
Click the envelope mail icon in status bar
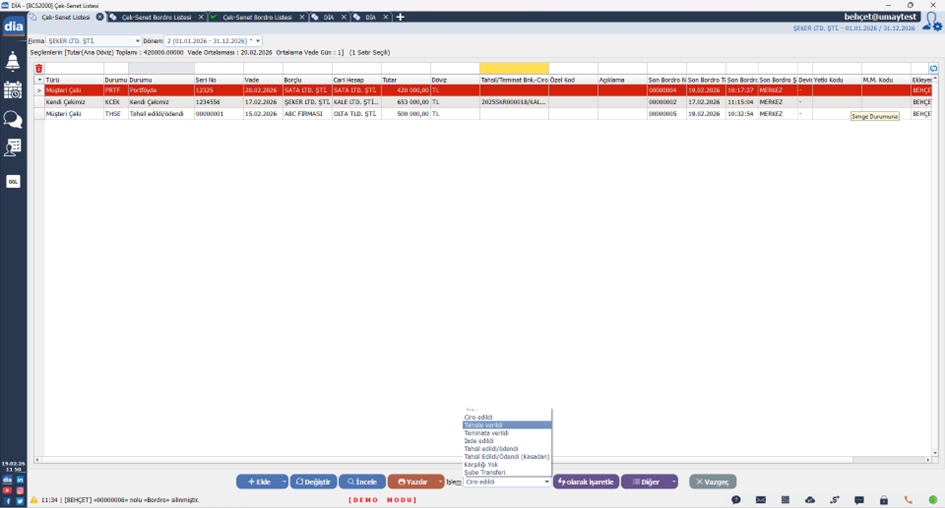pyautogui.click(x=761, y=500)
